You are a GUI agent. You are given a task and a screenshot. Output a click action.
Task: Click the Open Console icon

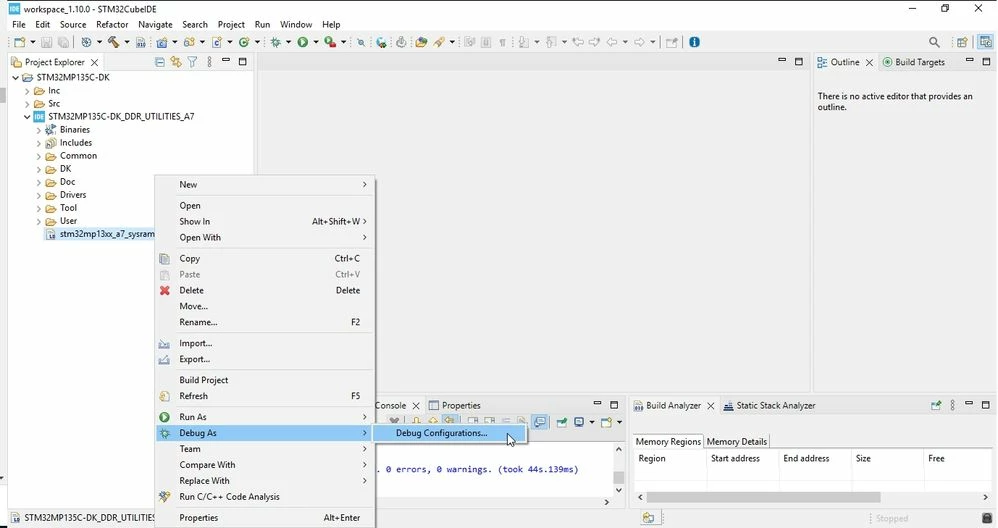[x=606, y=422]
